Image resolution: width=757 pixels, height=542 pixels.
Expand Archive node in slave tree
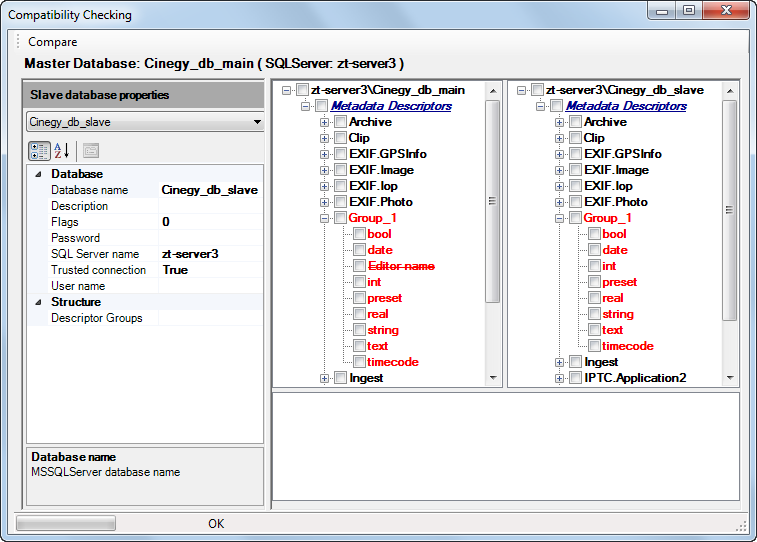pyautogui.click(x=559, y=122)
